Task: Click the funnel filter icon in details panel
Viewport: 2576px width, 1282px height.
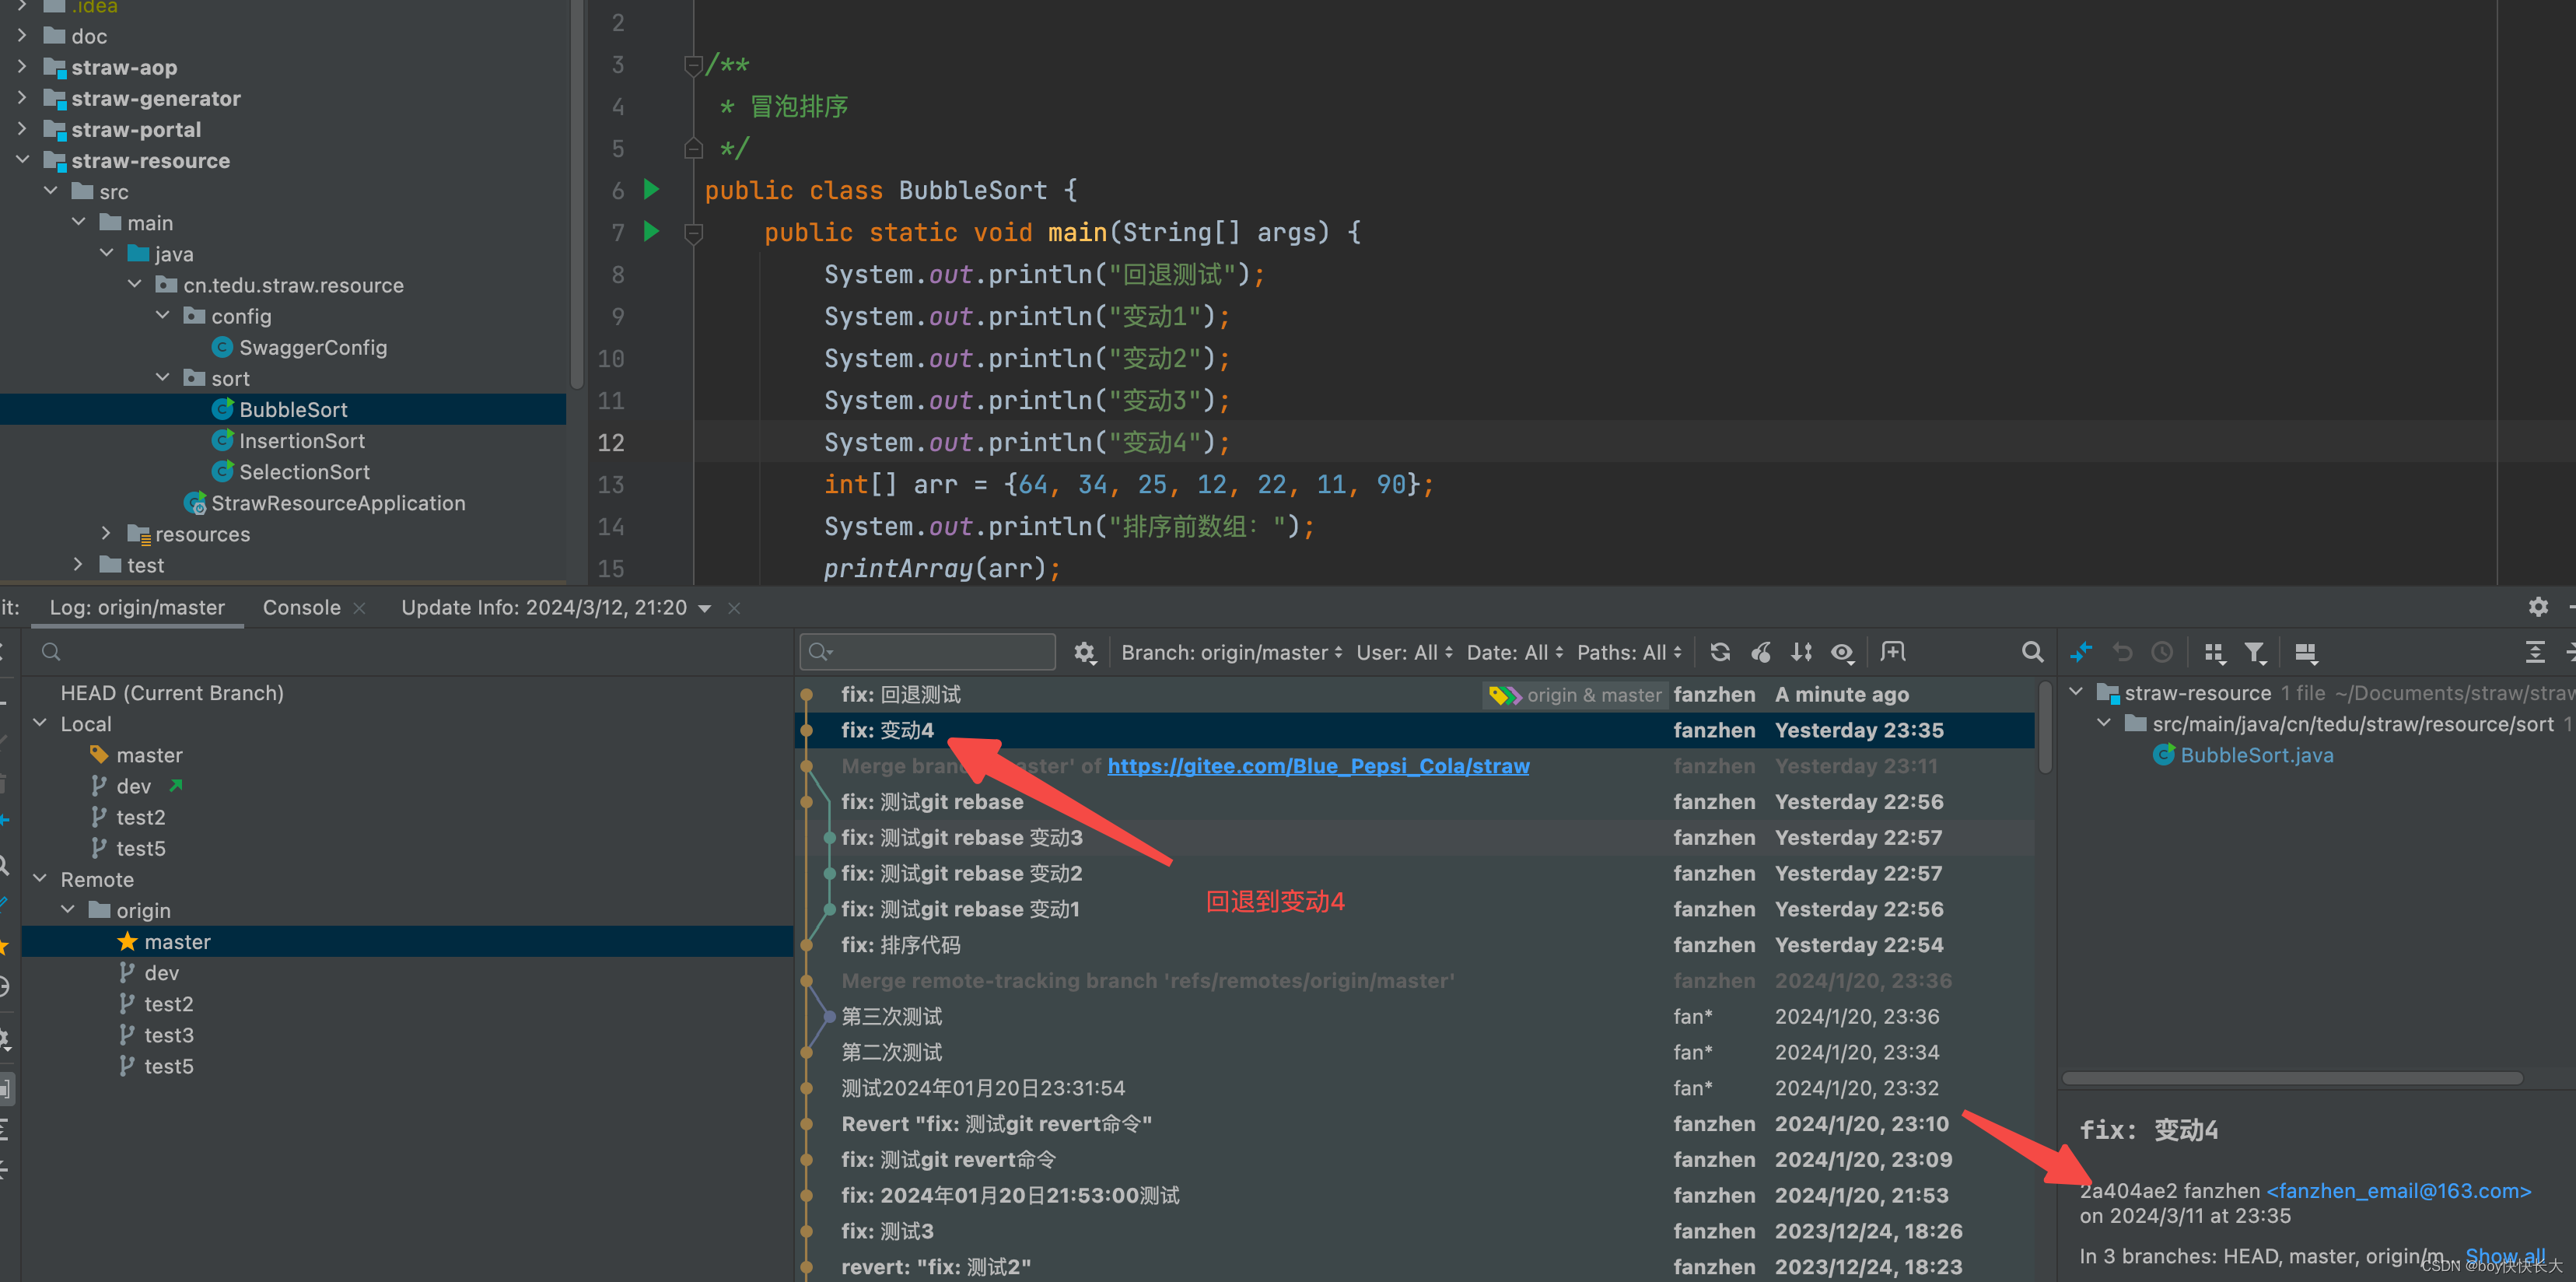Action: click(x=2255, y=653)
